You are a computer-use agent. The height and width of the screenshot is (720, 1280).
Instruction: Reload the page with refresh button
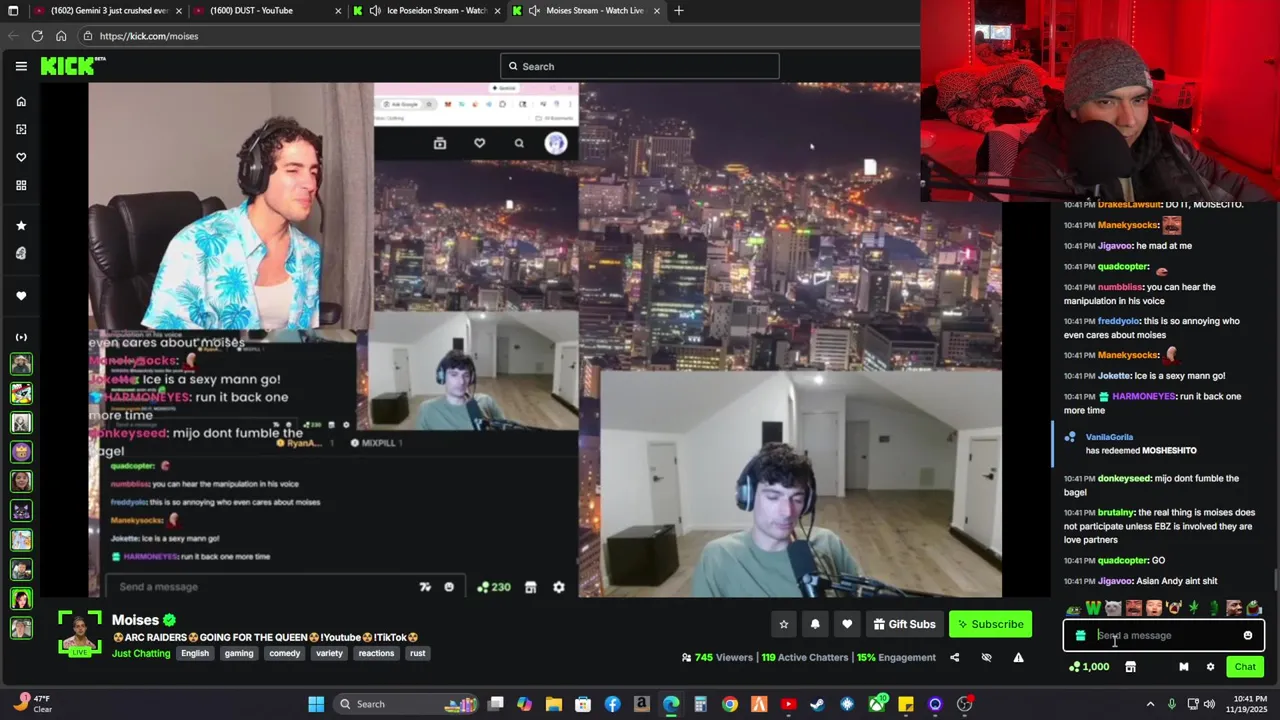click(x=37, y=36)
